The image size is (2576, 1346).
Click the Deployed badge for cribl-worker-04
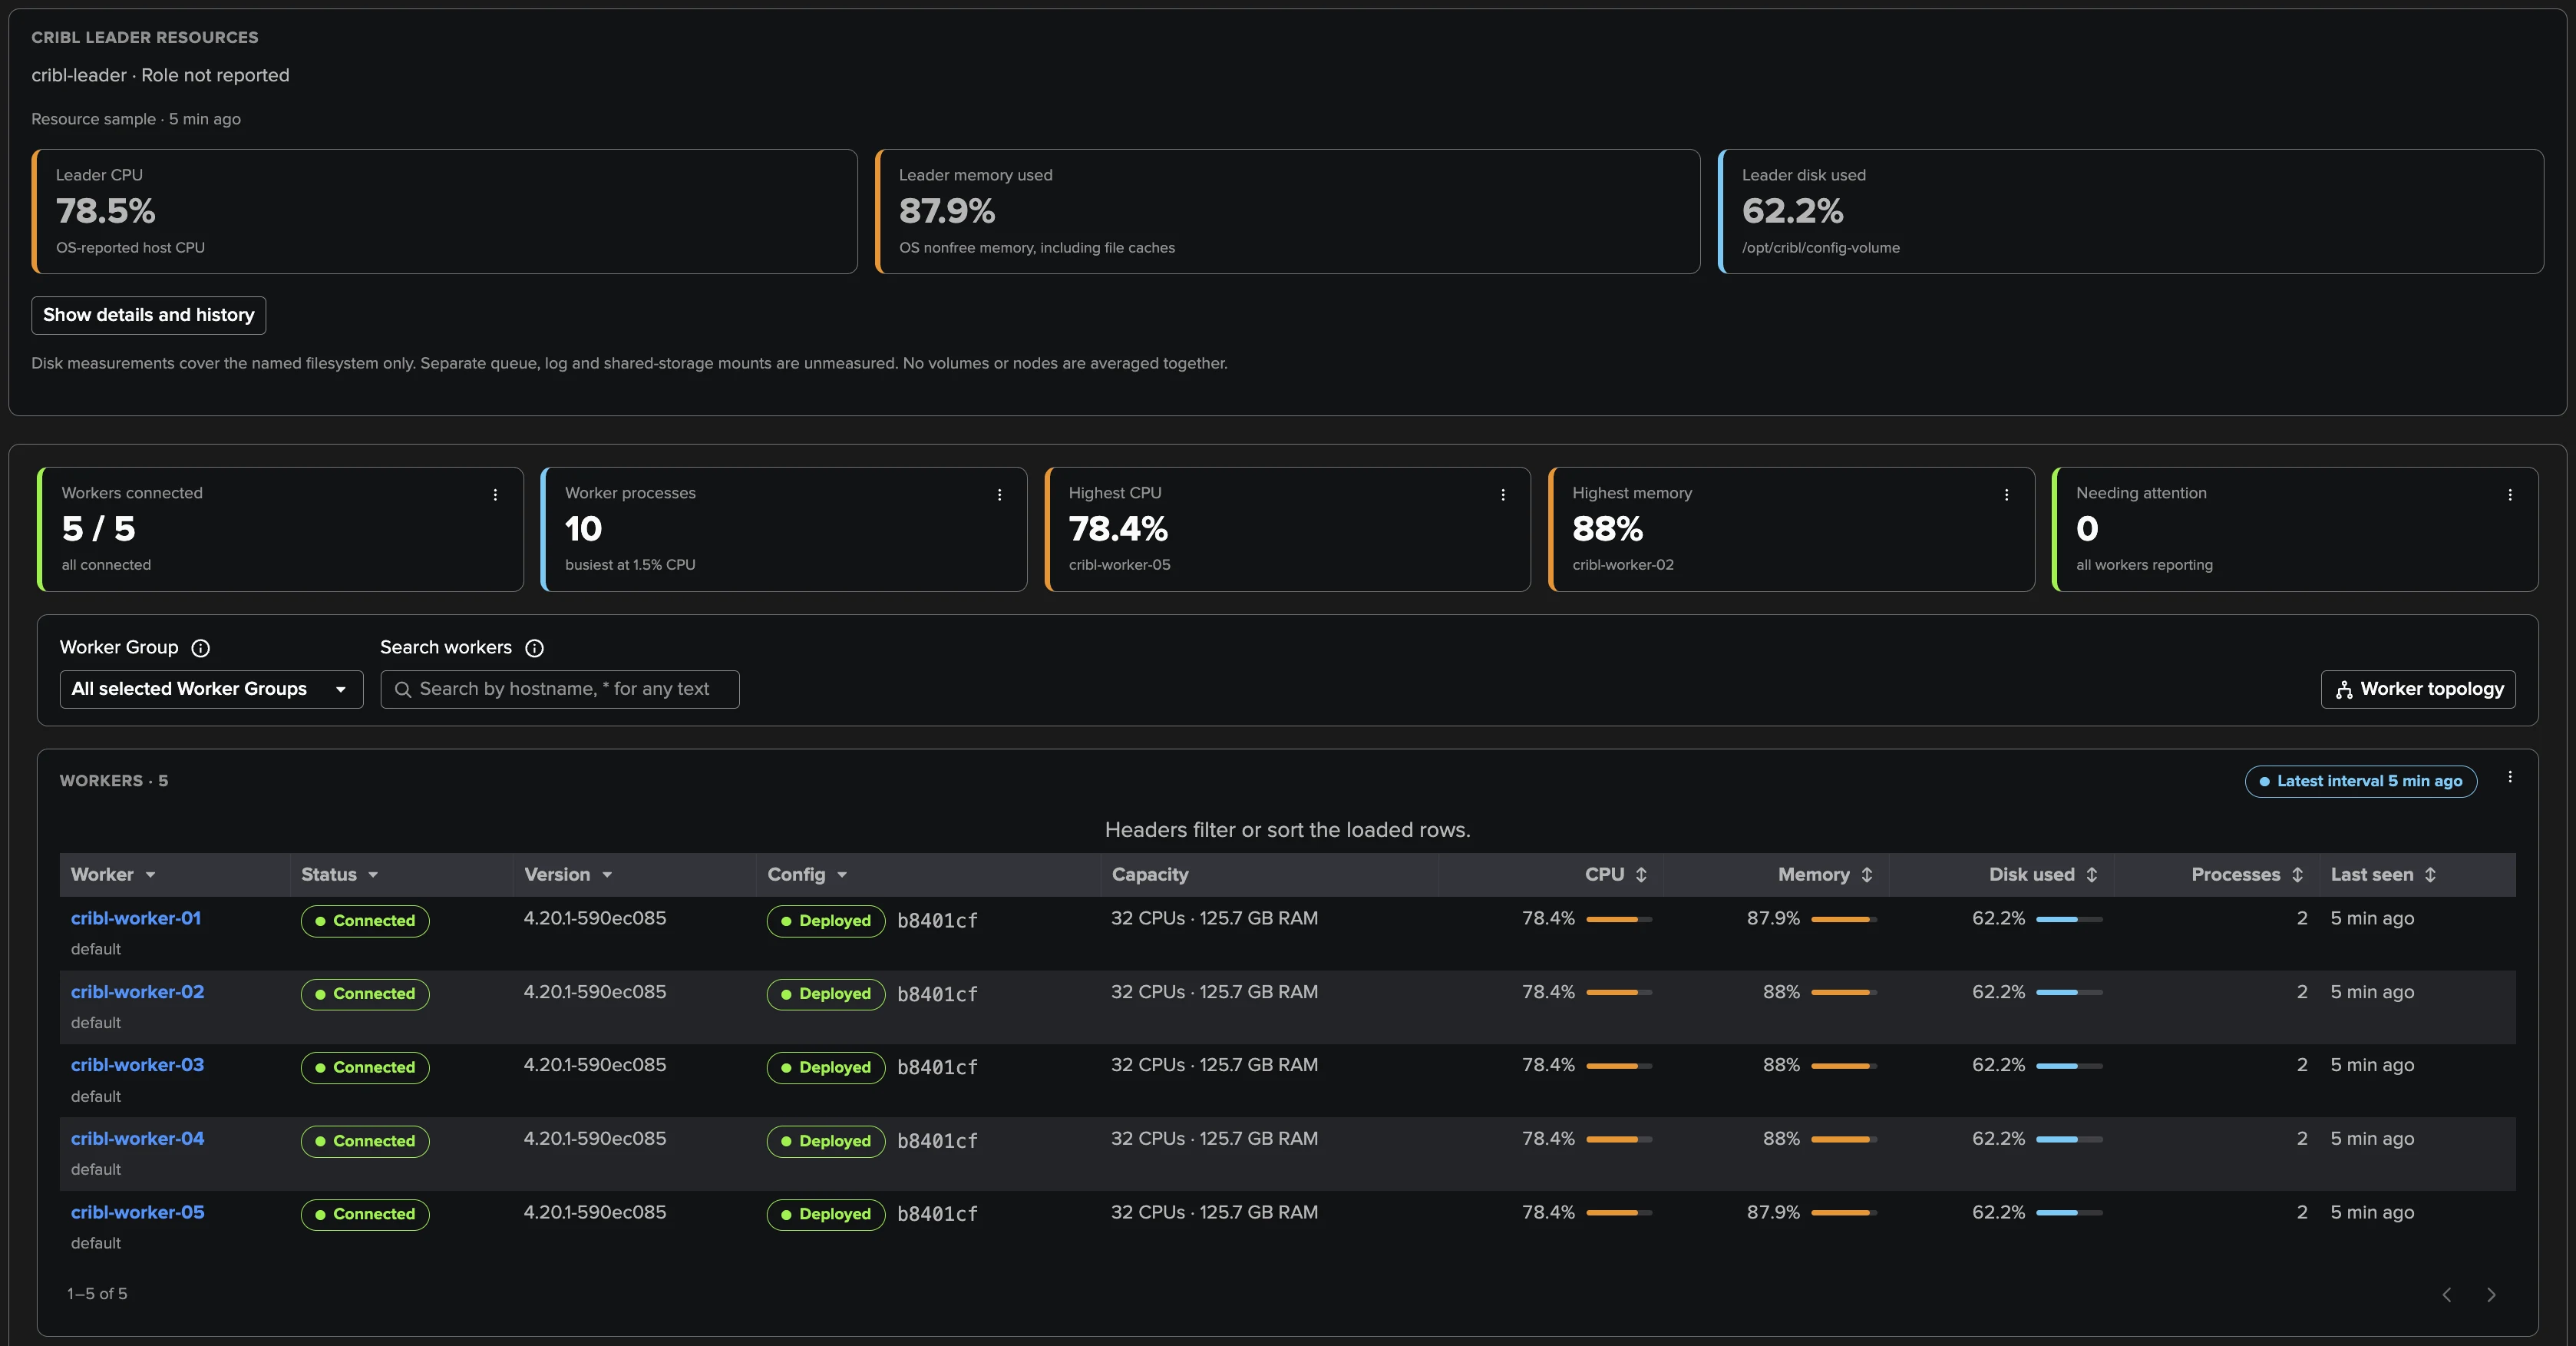point(826,1141)
